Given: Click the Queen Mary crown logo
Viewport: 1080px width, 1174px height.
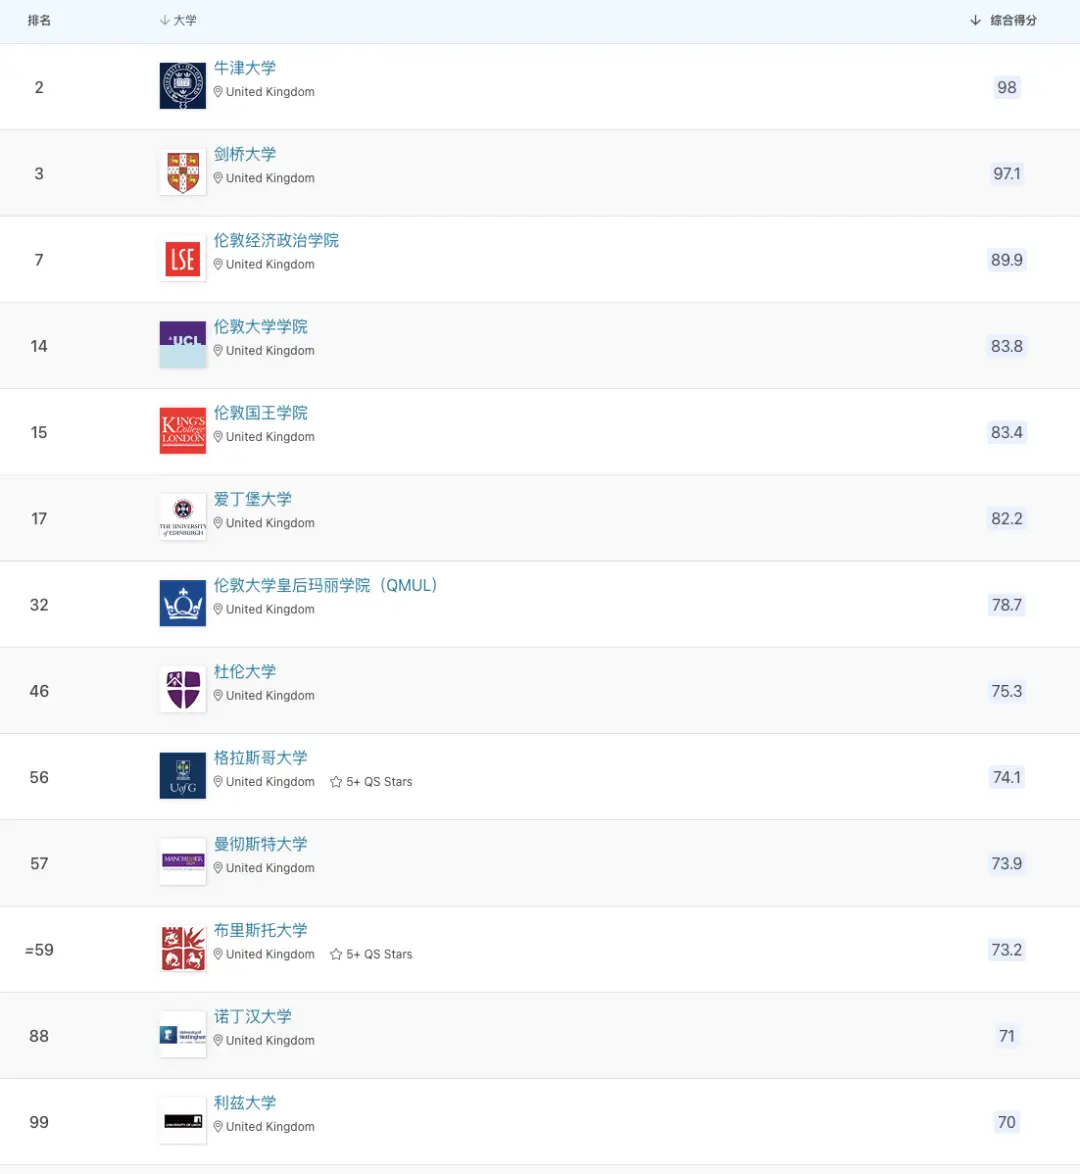Looking at the screenshot, I should 183,604.
